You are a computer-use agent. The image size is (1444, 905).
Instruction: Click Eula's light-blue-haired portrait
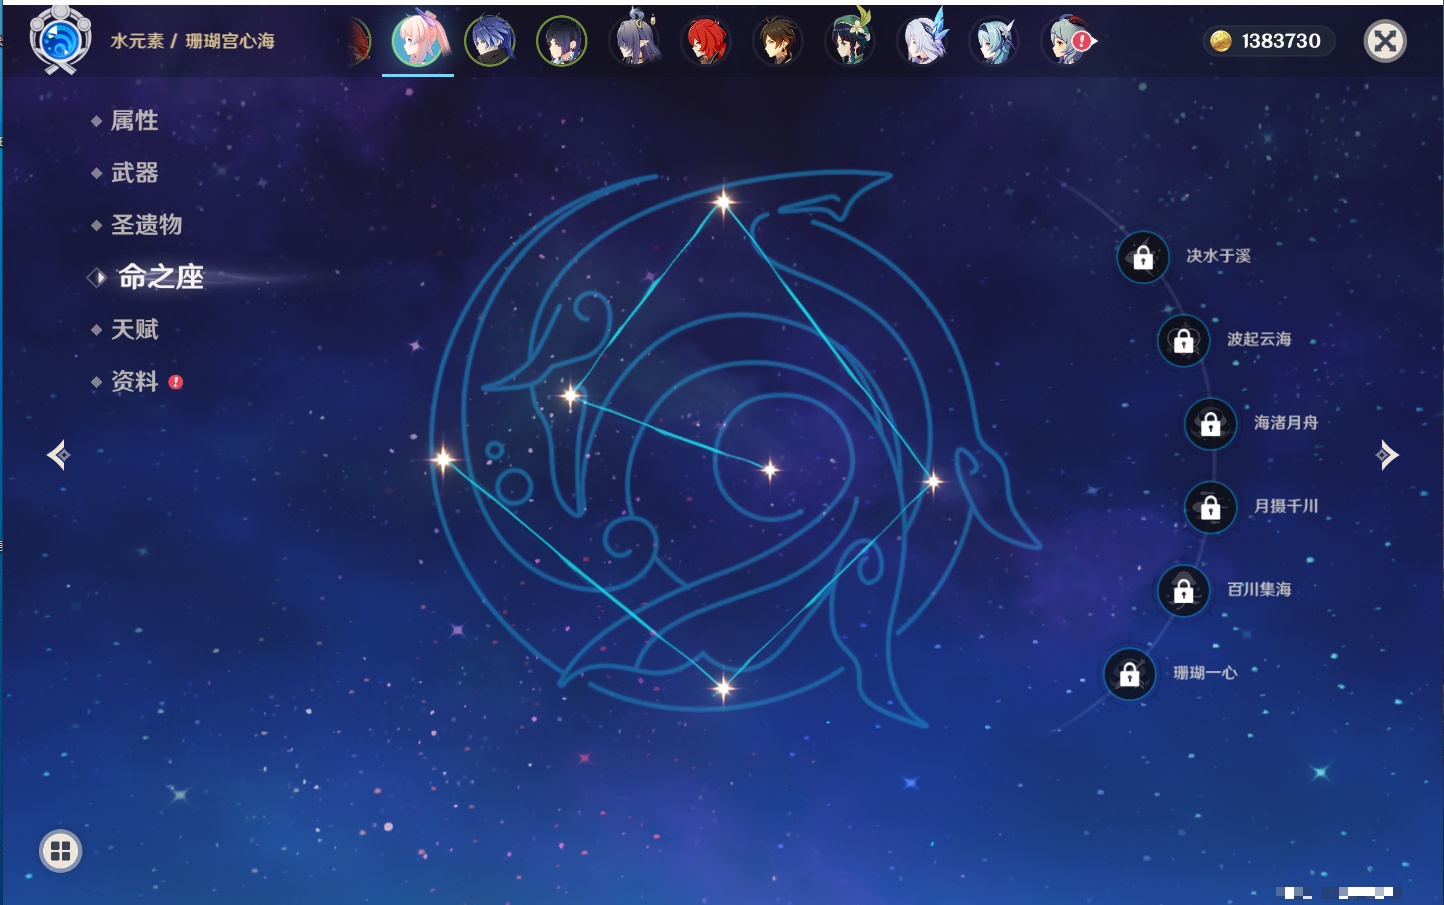point(994,42)
